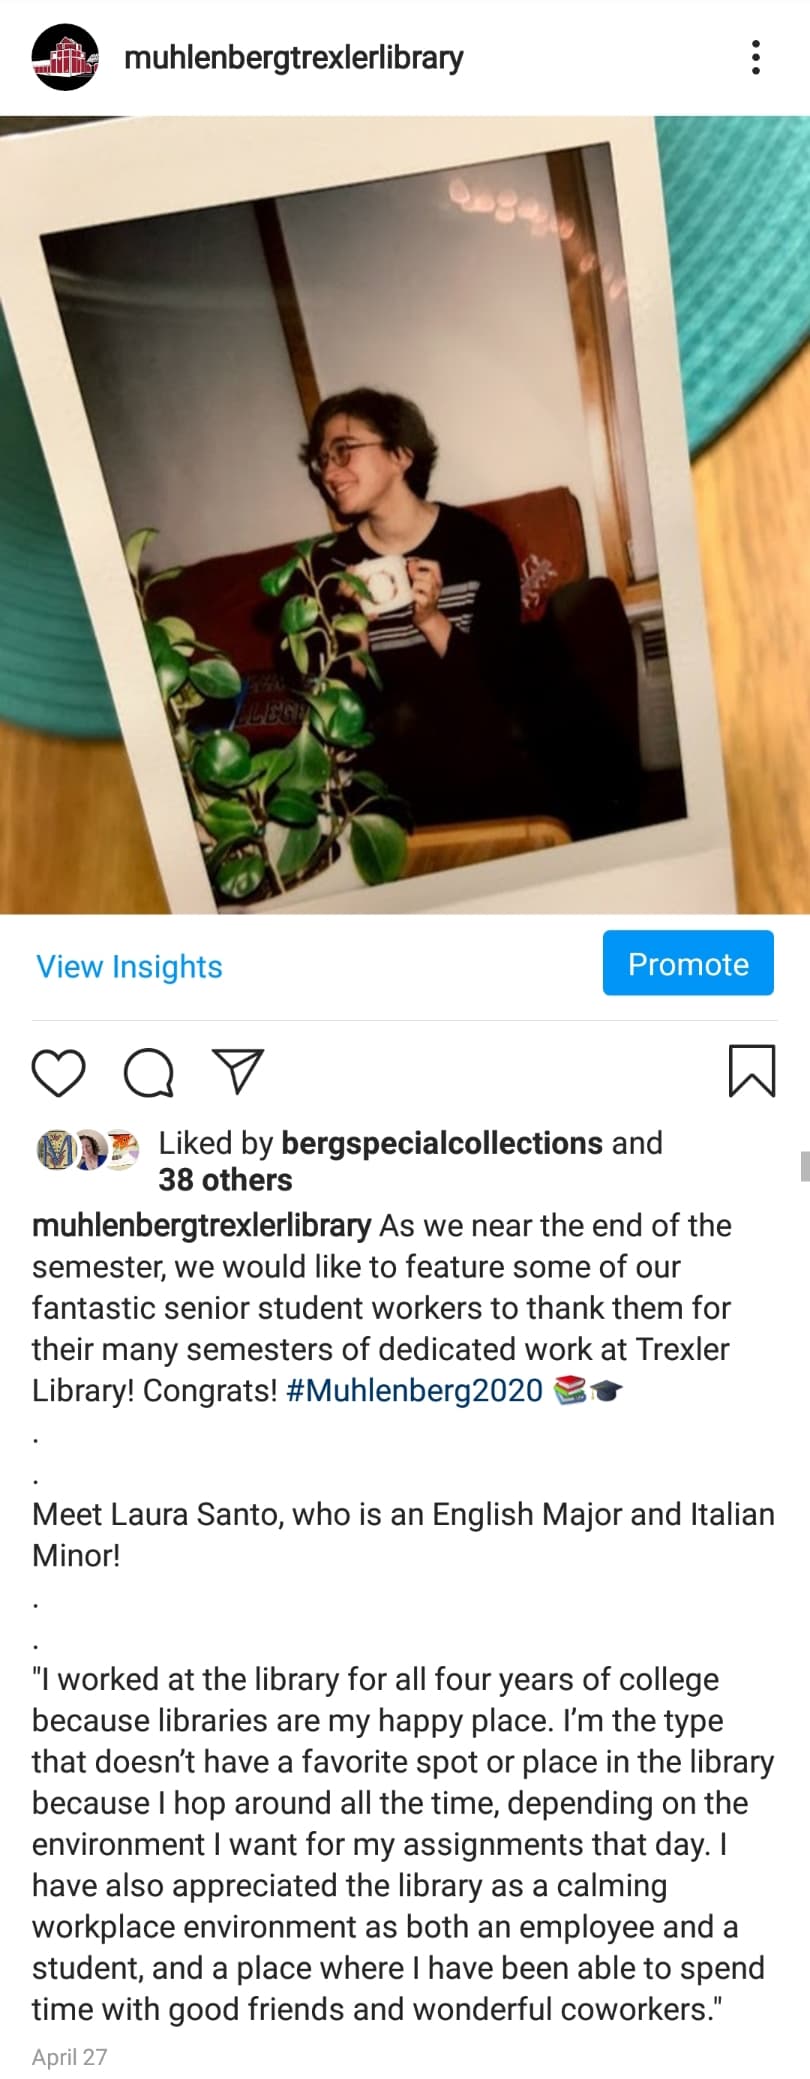Open the muhlenbergtrexlerlibrary profile picture
810x2079 pixels.
pos(65,57)
